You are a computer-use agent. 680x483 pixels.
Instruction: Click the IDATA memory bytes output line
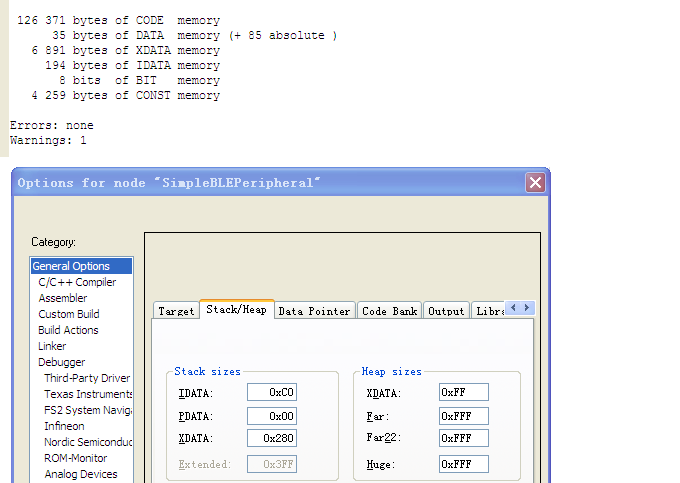tap(133, 65)
